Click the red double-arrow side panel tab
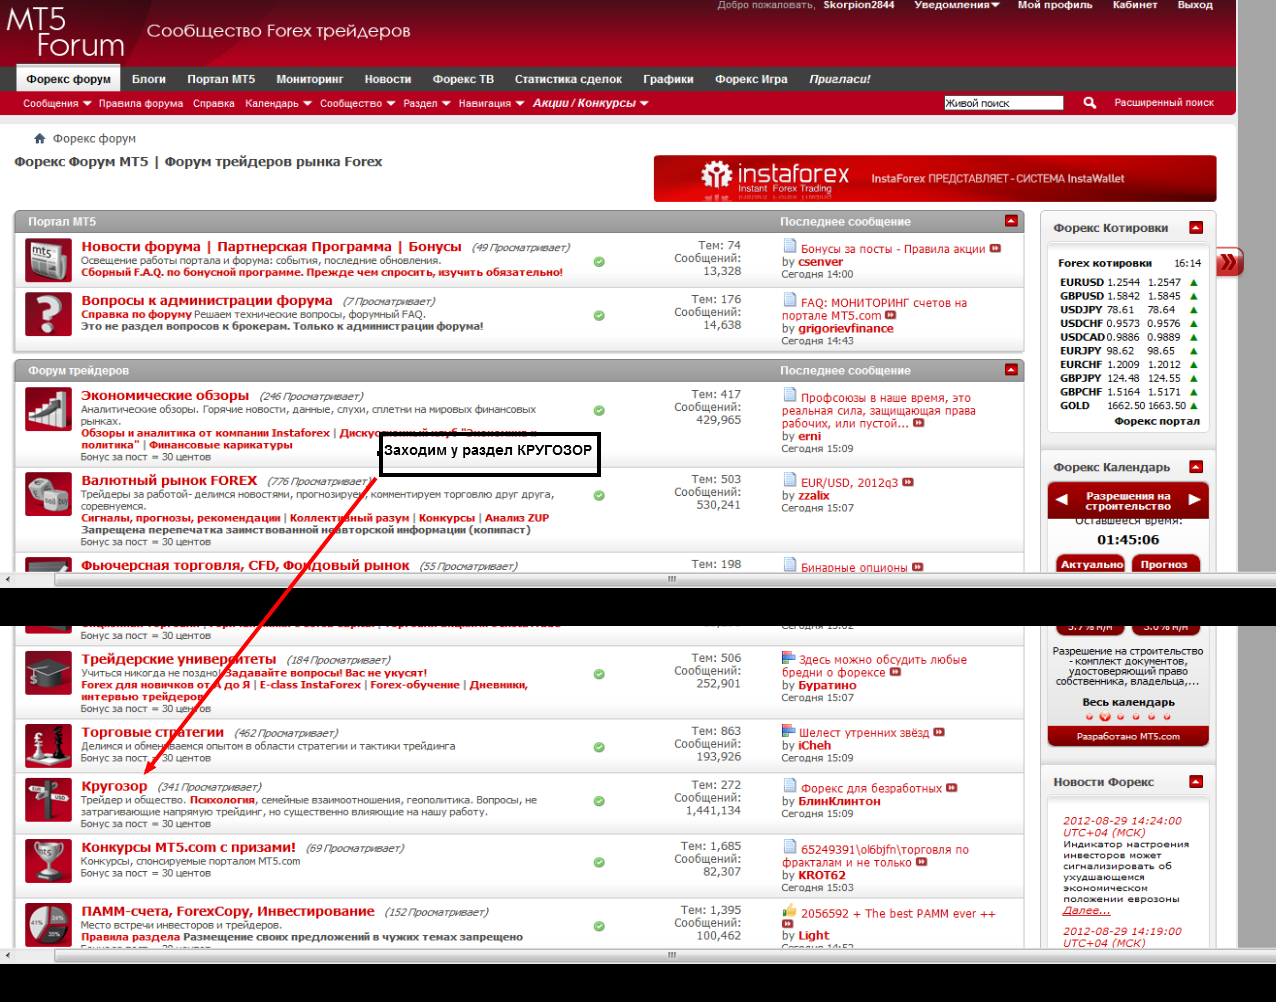 tap(1229, 263)
